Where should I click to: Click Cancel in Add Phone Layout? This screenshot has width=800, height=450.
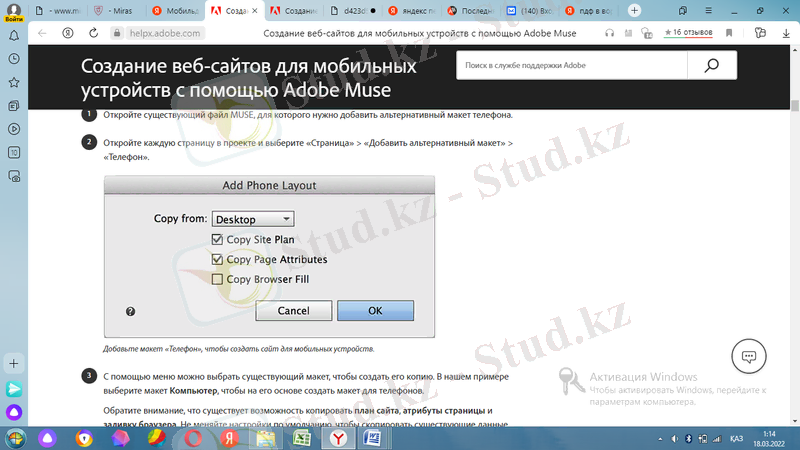293,311
